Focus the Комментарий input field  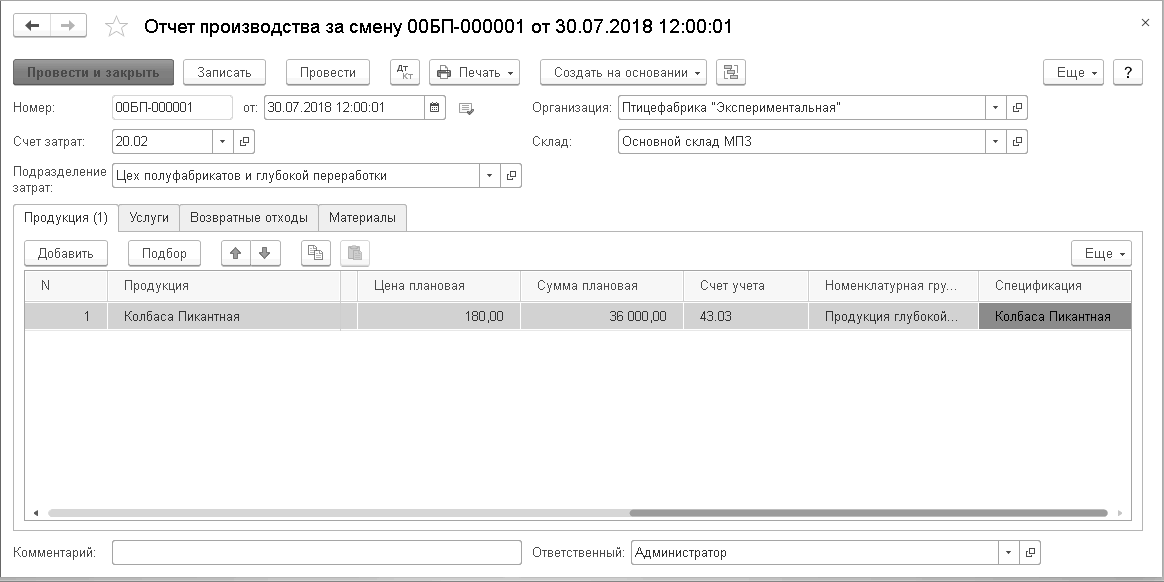tap(317, 552)
